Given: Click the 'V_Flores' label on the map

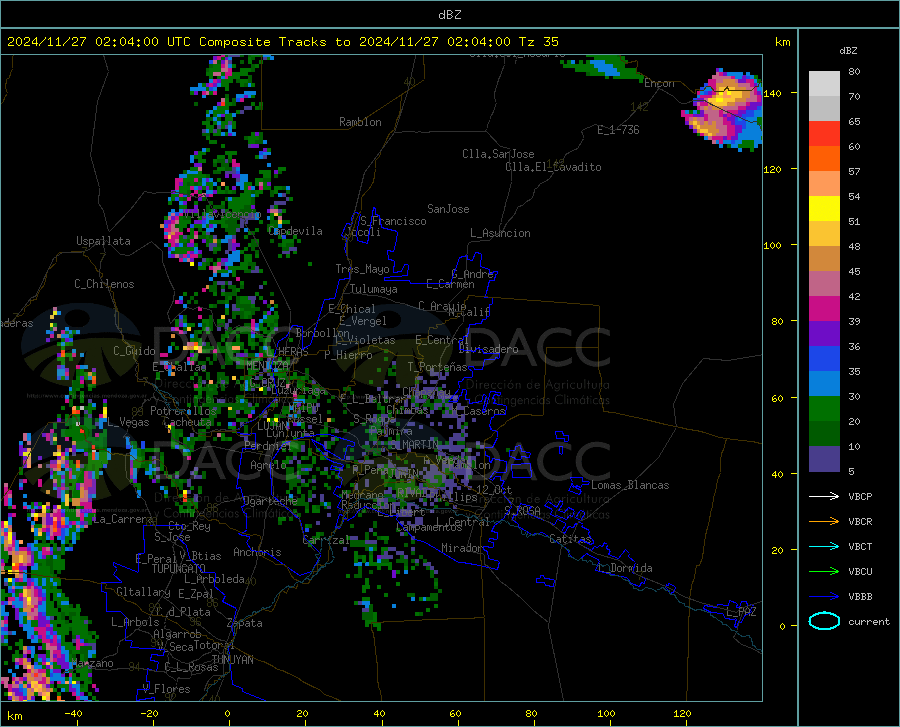Looking at the screenshot, I should [166, 689].
